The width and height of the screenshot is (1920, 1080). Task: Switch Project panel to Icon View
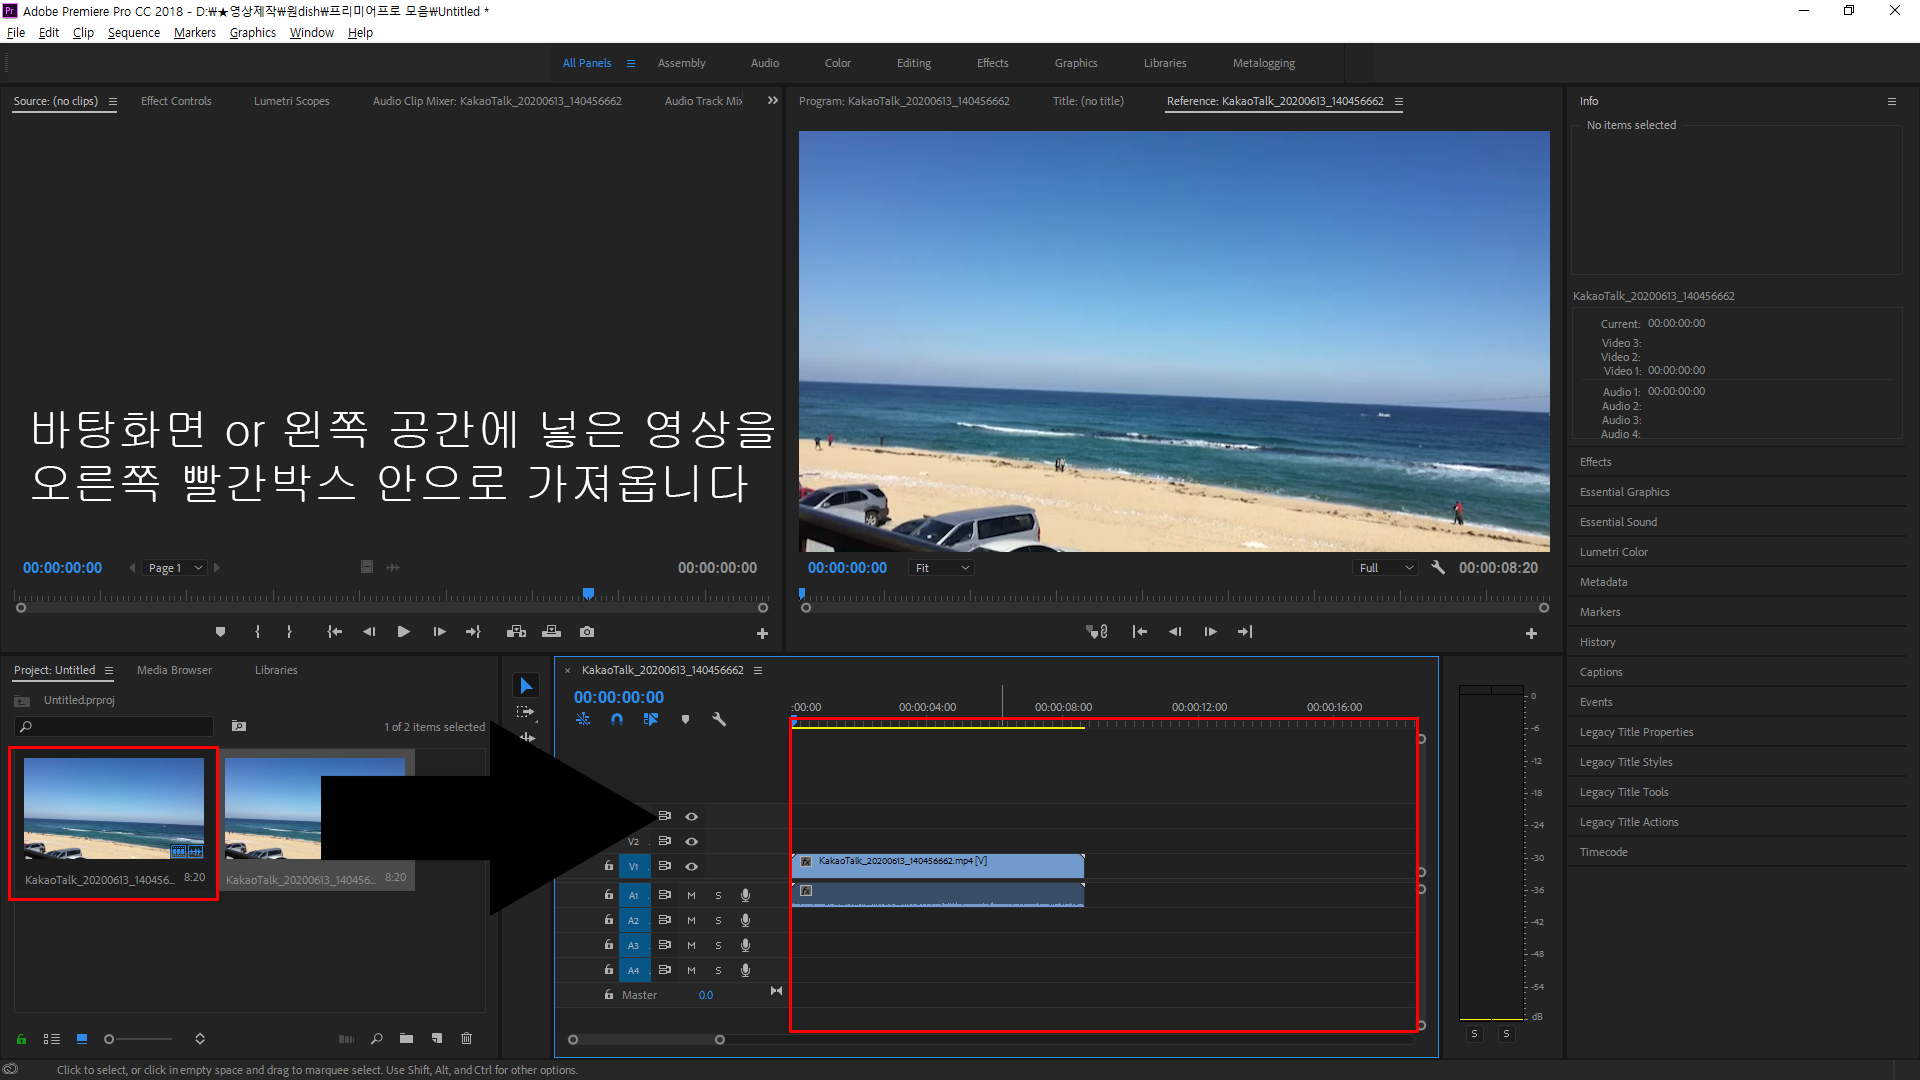[x=82, y=1039]
